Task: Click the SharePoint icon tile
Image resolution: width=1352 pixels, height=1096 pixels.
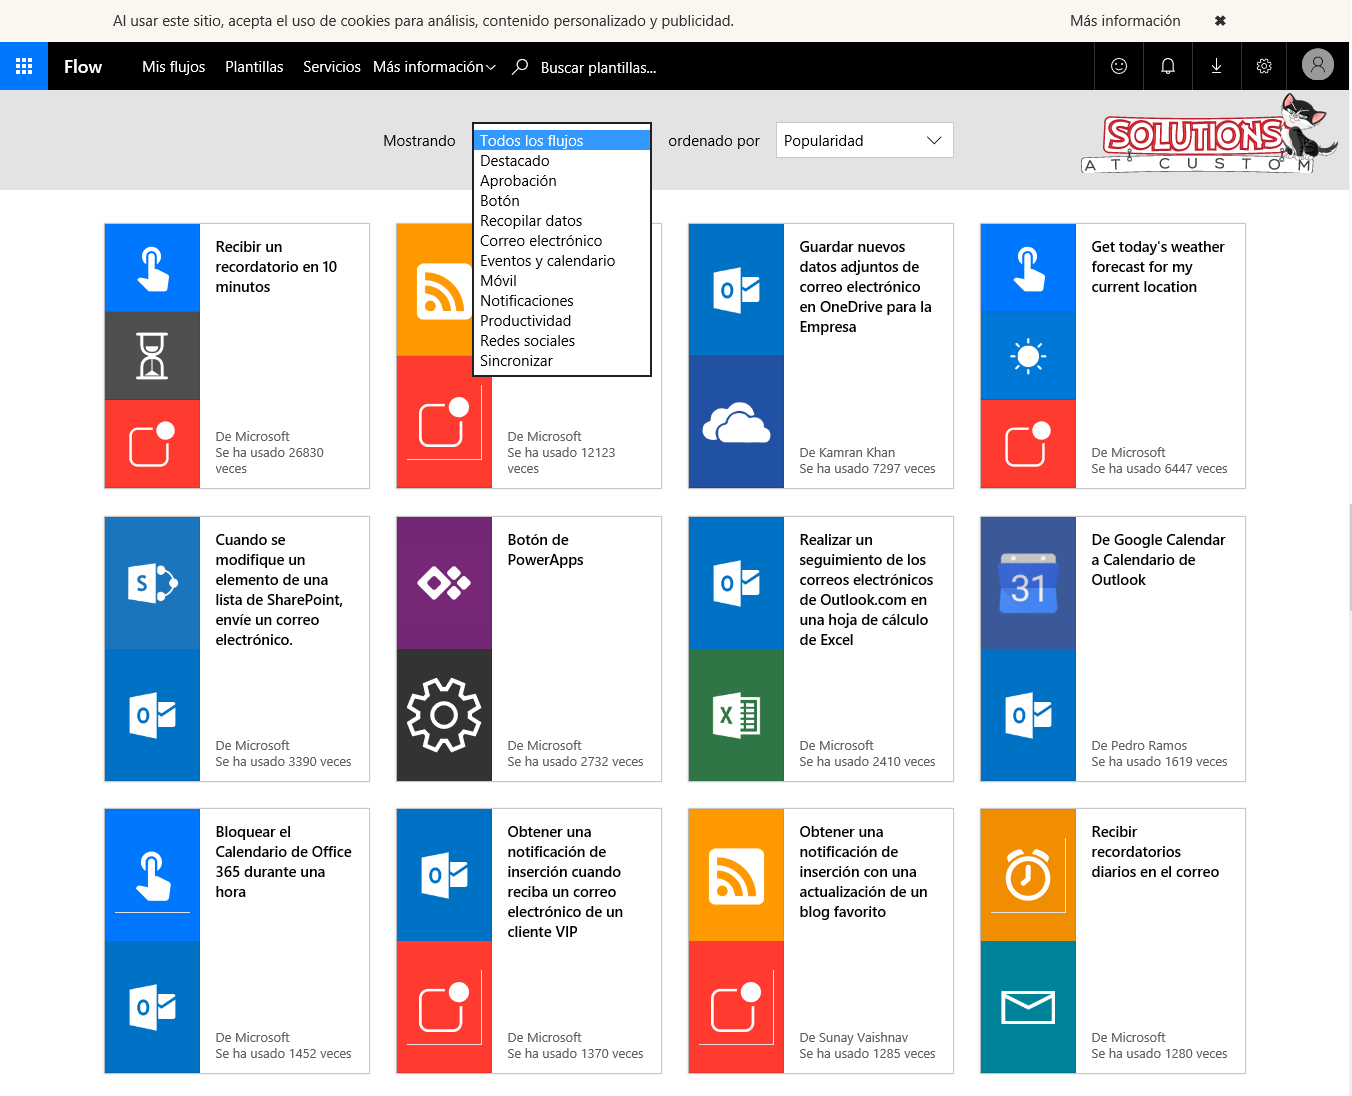Action: [152, 583]
